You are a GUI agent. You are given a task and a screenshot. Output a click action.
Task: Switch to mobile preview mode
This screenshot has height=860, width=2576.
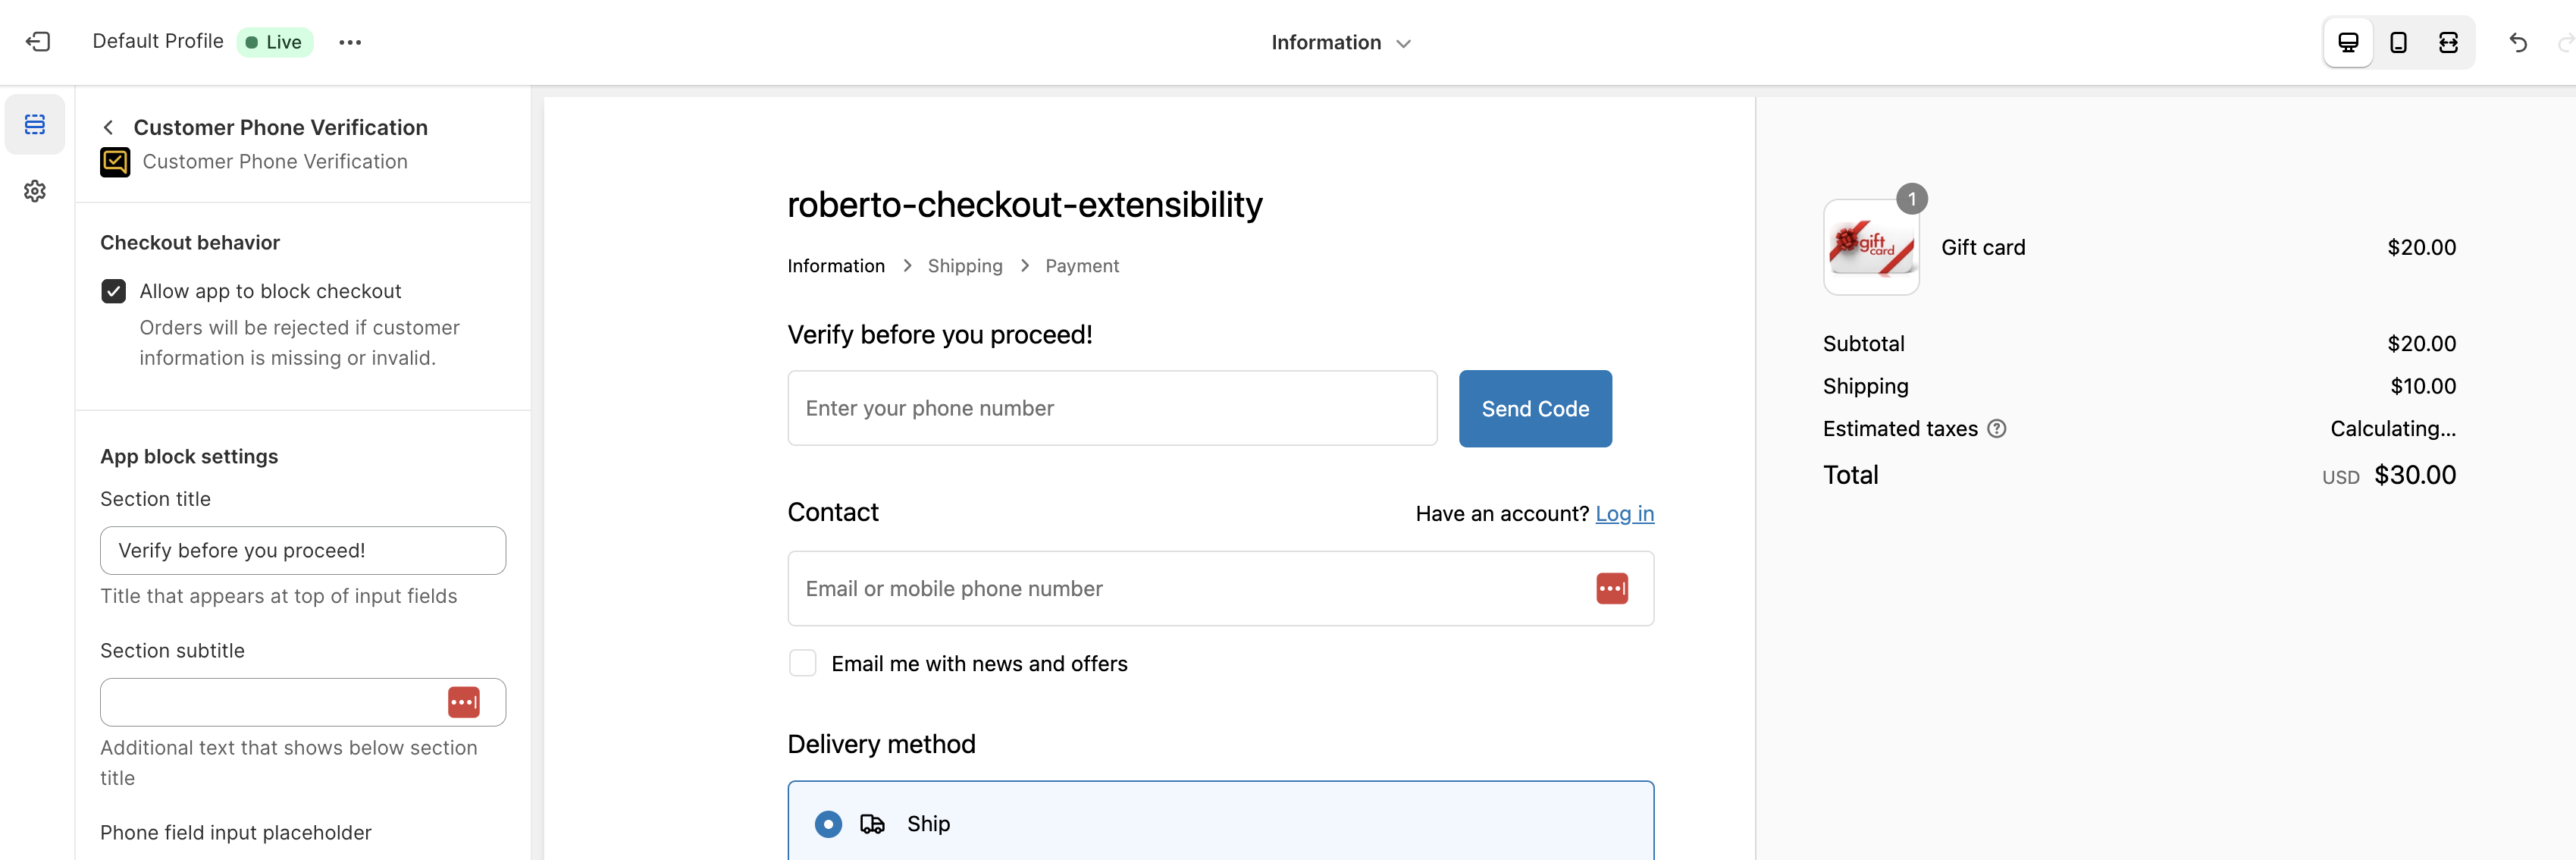coord(2398,42)
